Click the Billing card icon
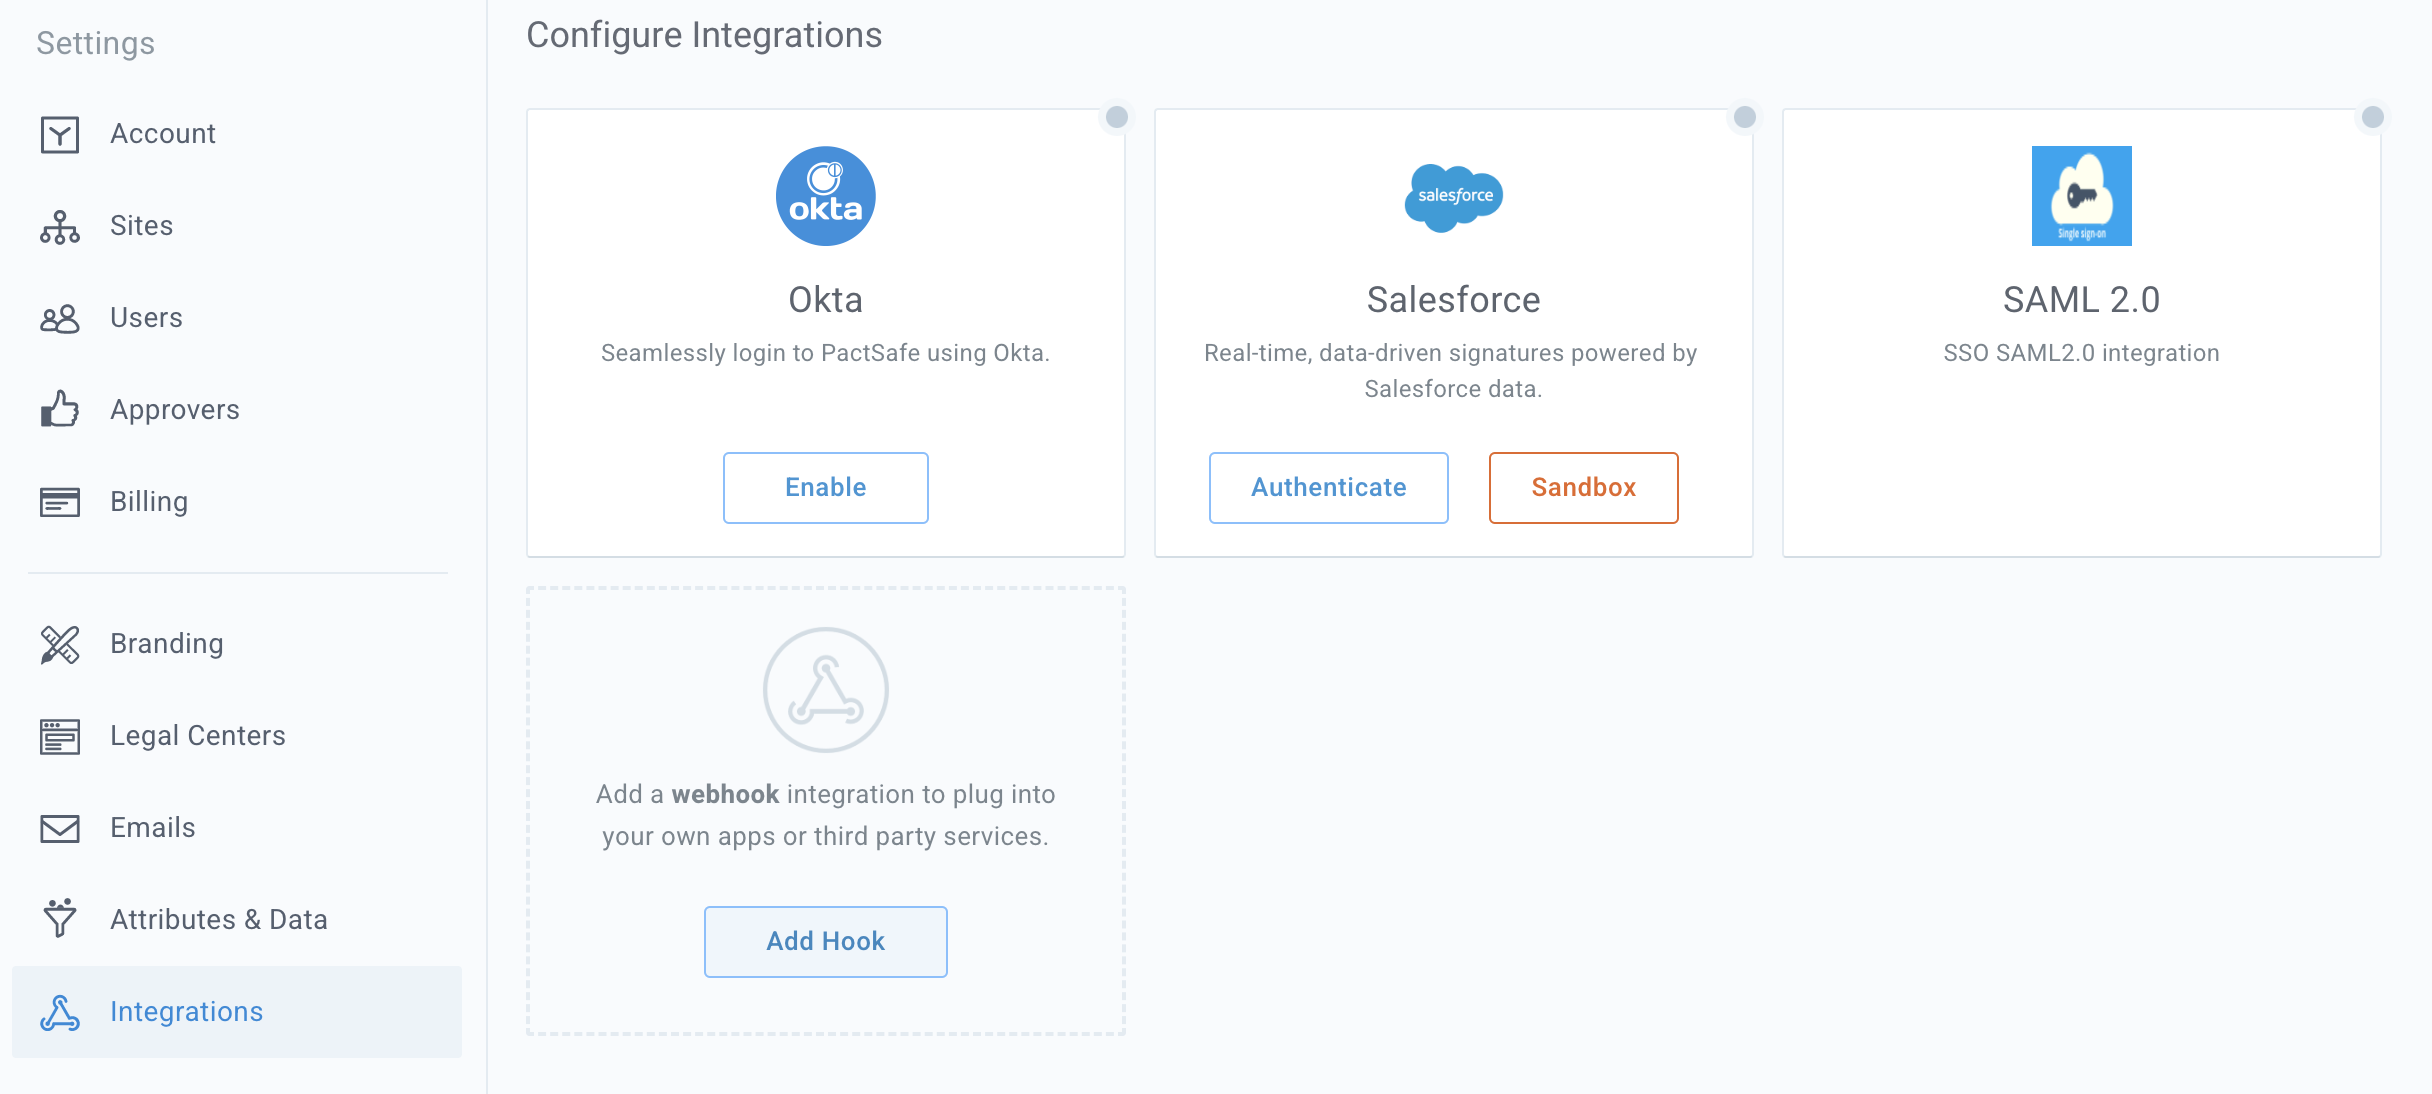 (x=60, y=502)
